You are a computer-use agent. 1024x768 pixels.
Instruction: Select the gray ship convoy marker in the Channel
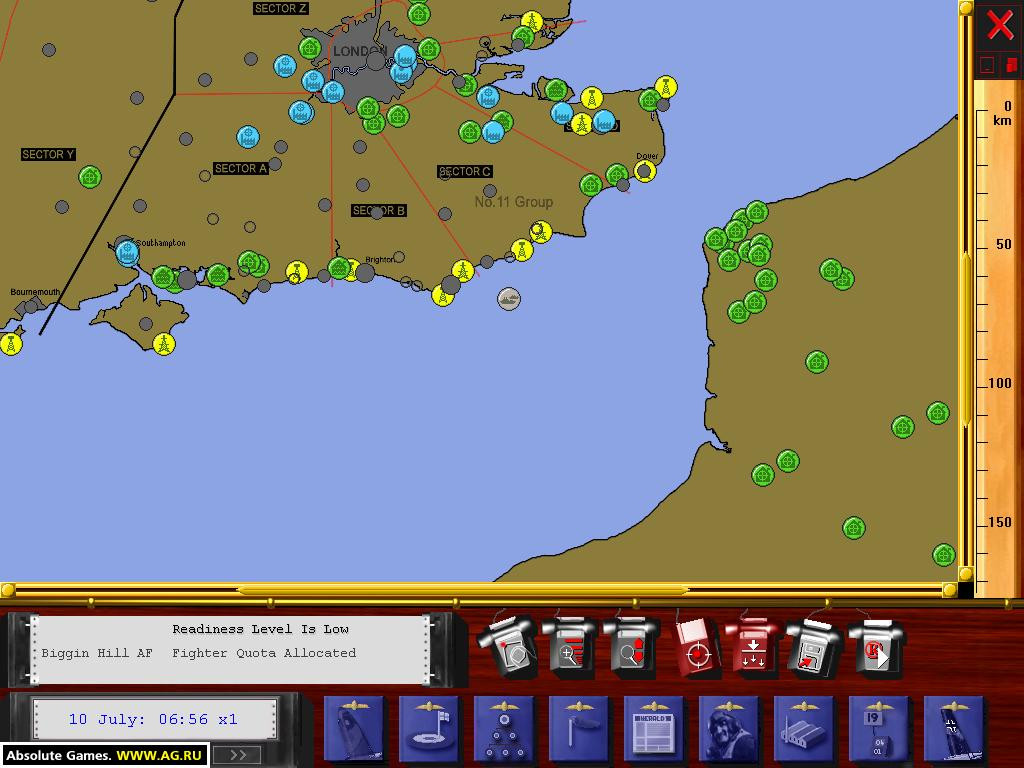[509, 298]
